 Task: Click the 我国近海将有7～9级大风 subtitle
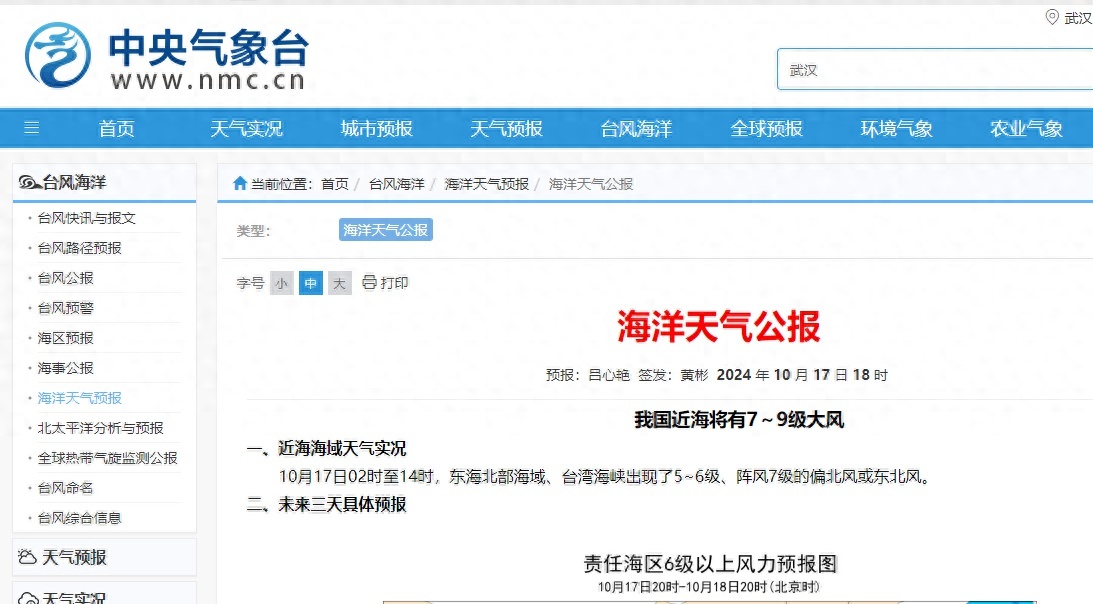[x=739, y=419]
